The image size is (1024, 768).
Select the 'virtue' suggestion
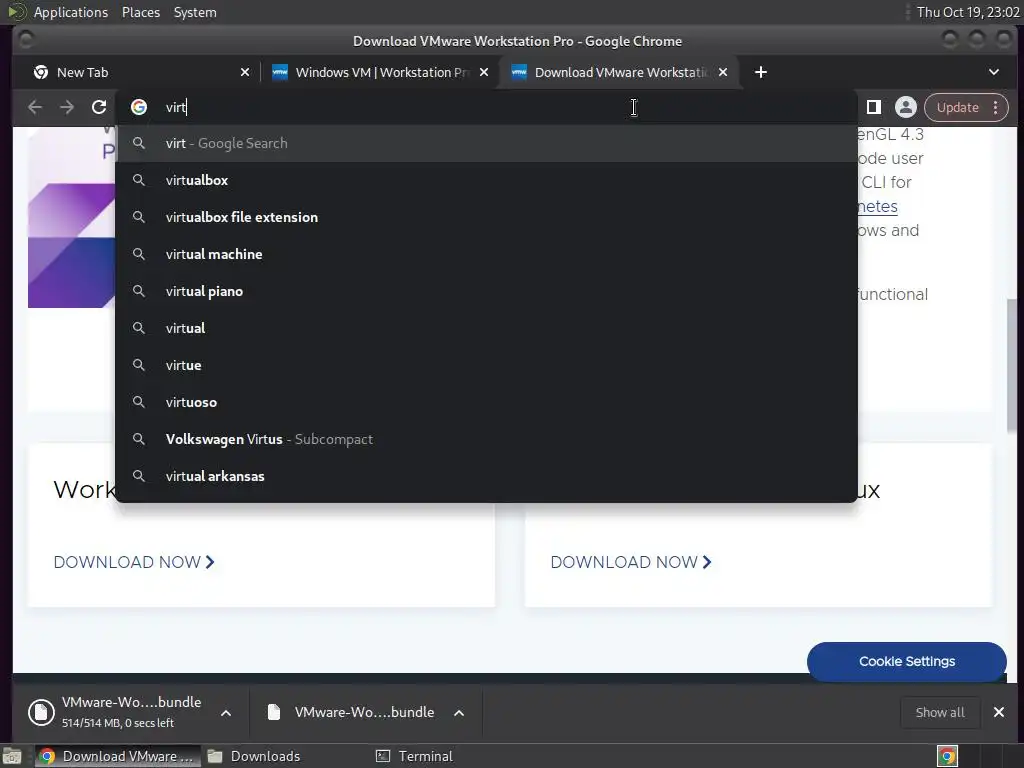click(x=486, y=365)
